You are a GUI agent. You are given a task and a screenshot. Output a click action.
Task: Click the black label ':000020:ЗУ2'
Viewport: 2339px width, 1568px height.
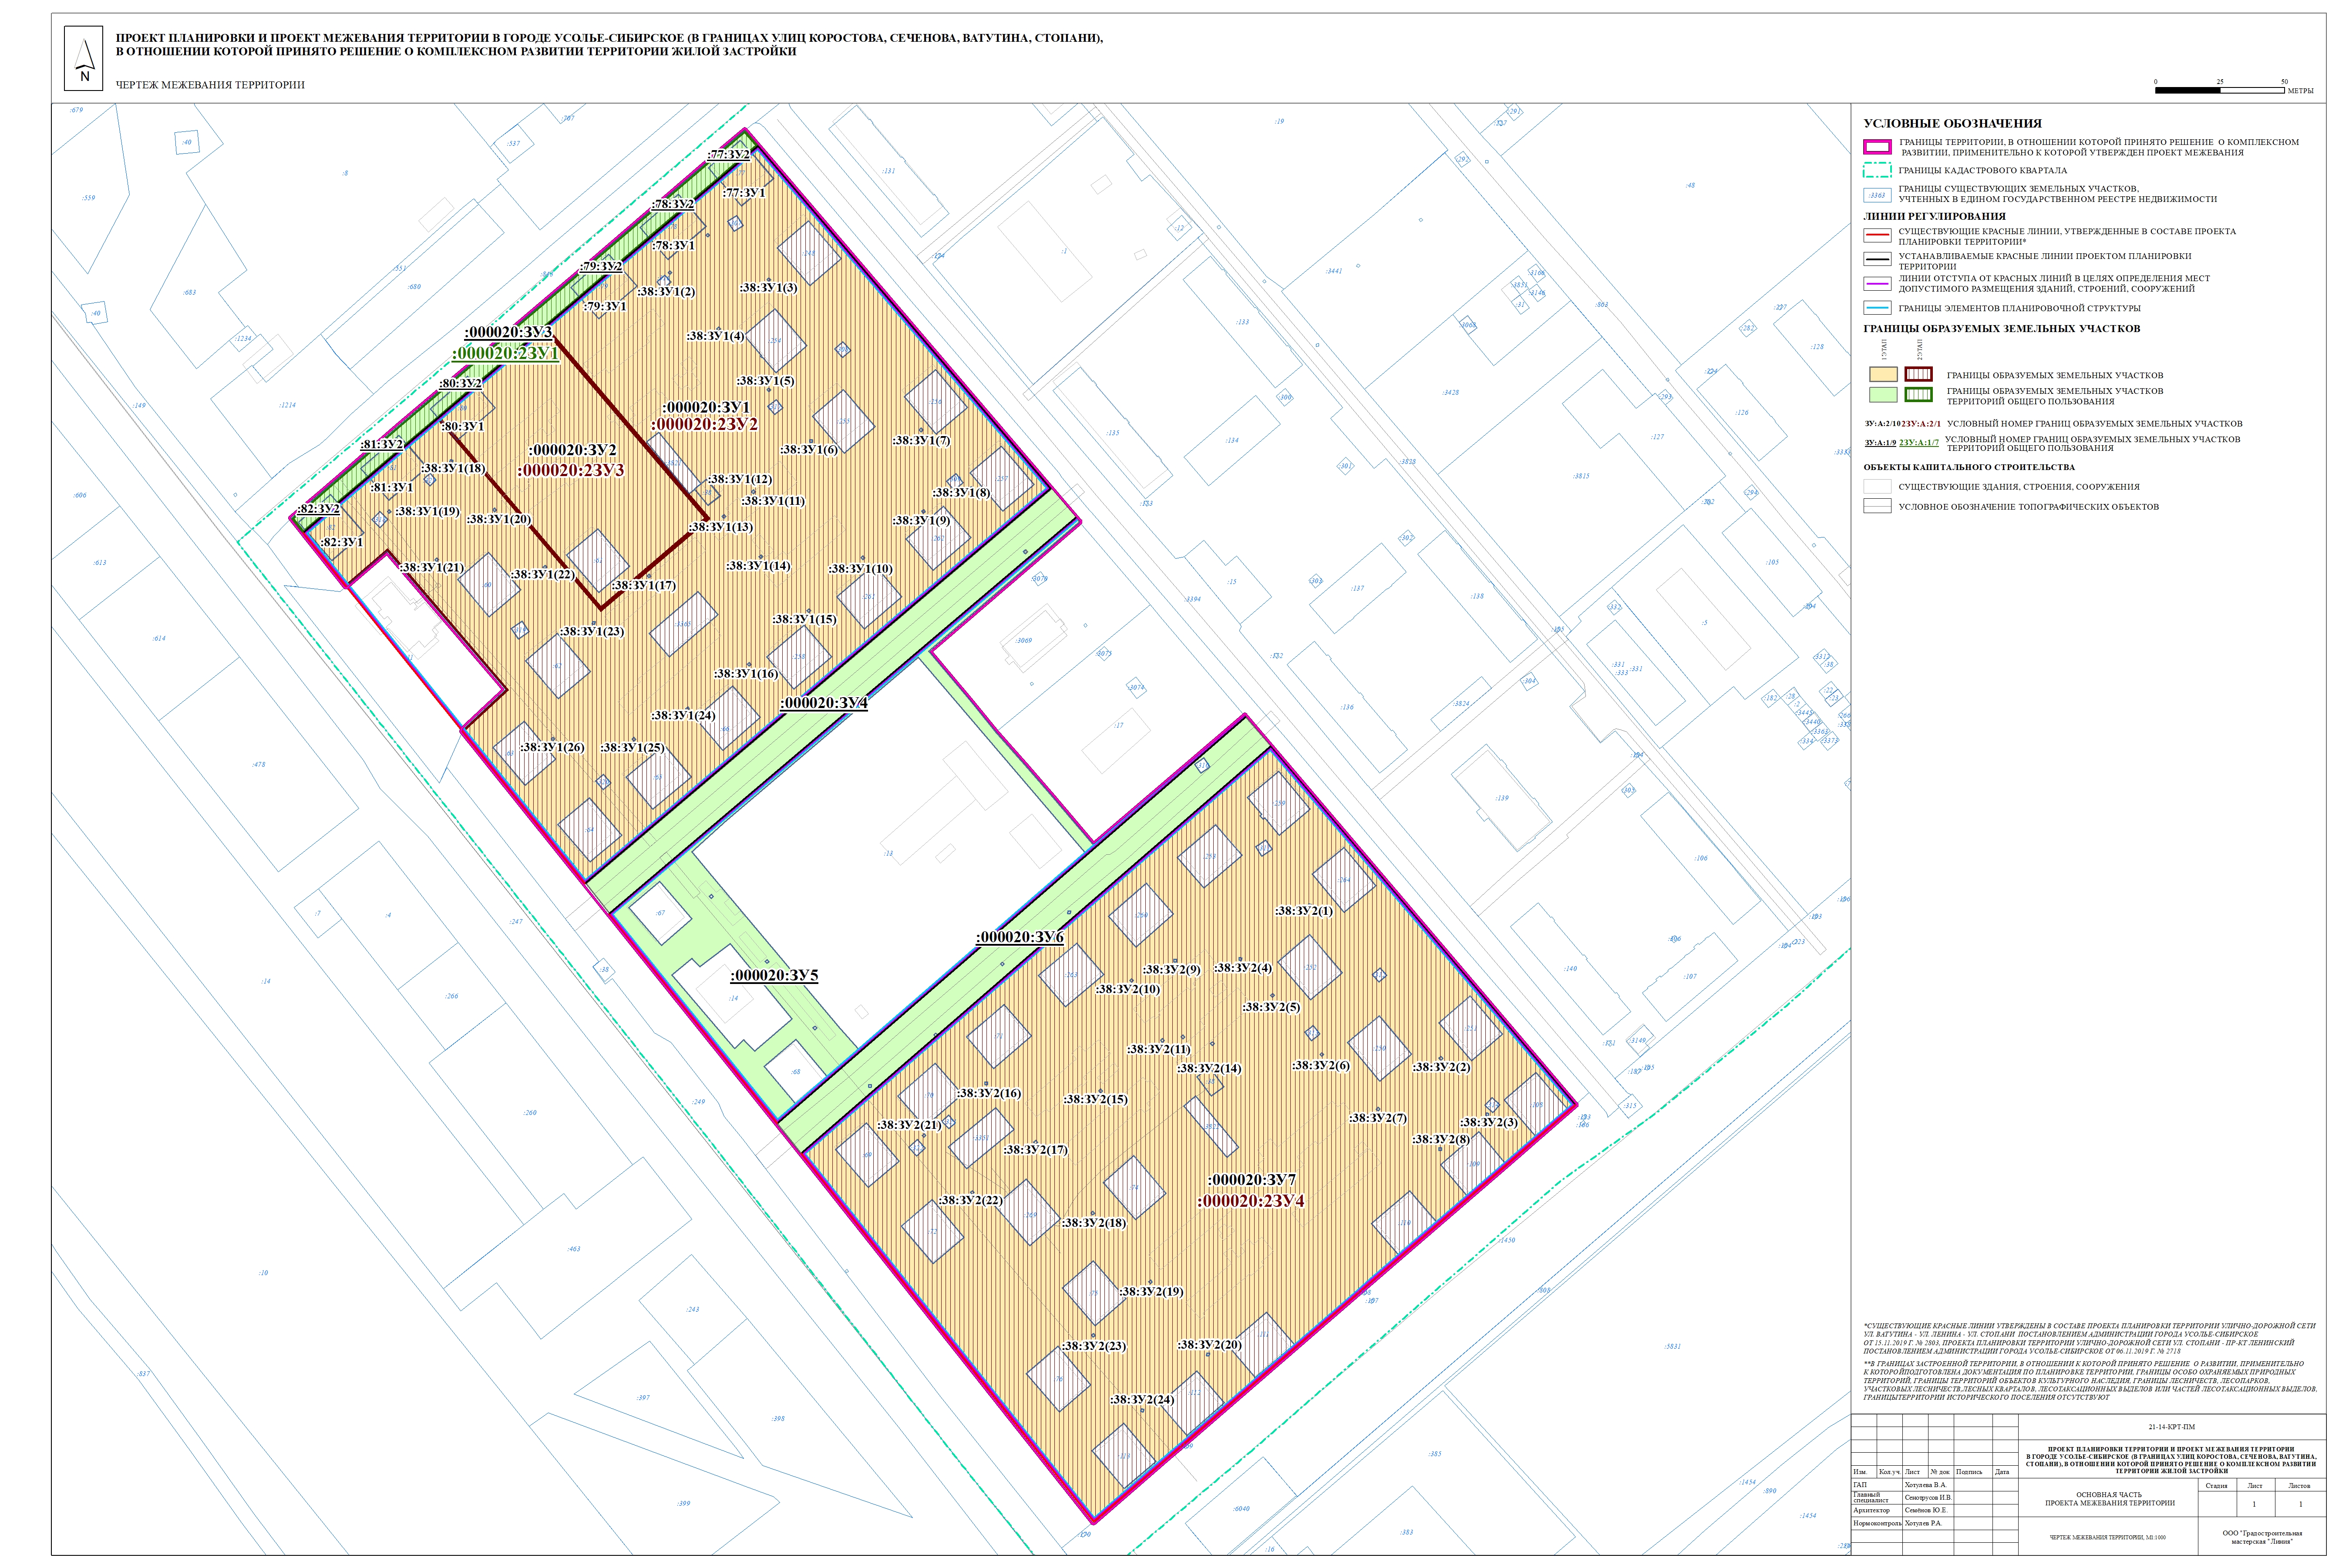point(572,450)
